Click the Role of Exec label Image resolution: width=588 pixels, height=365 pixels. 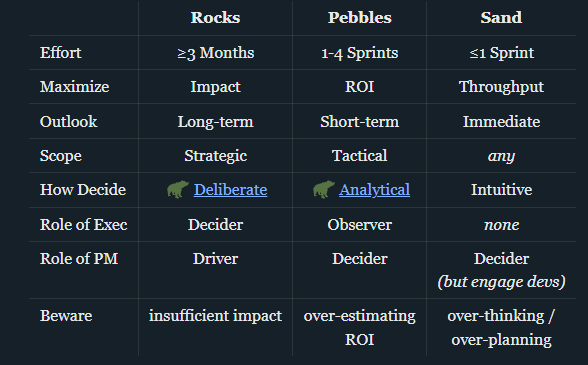coord(84,225)
